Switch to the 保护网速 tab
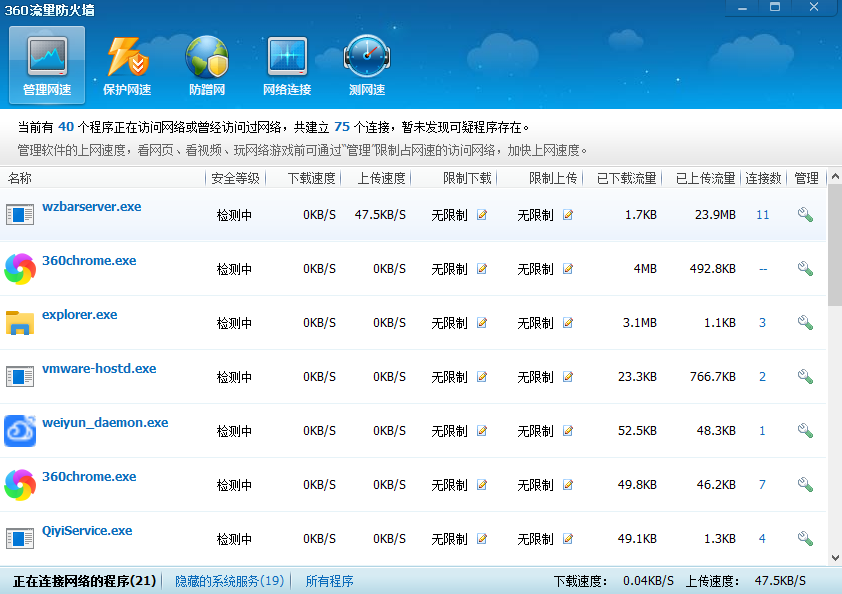 (x=127, y=65)
